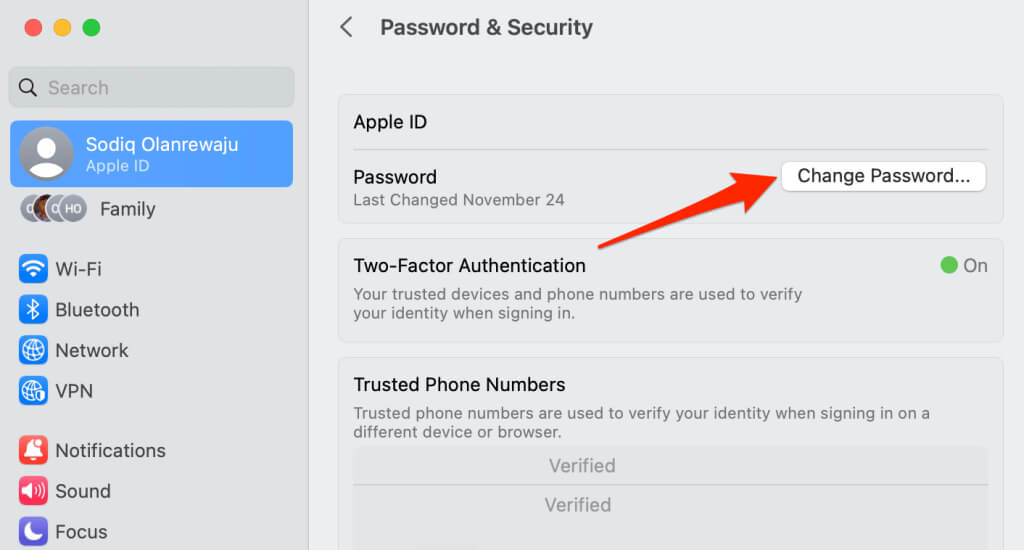
Task: Click the Change Password button
Action: point(883,176)
